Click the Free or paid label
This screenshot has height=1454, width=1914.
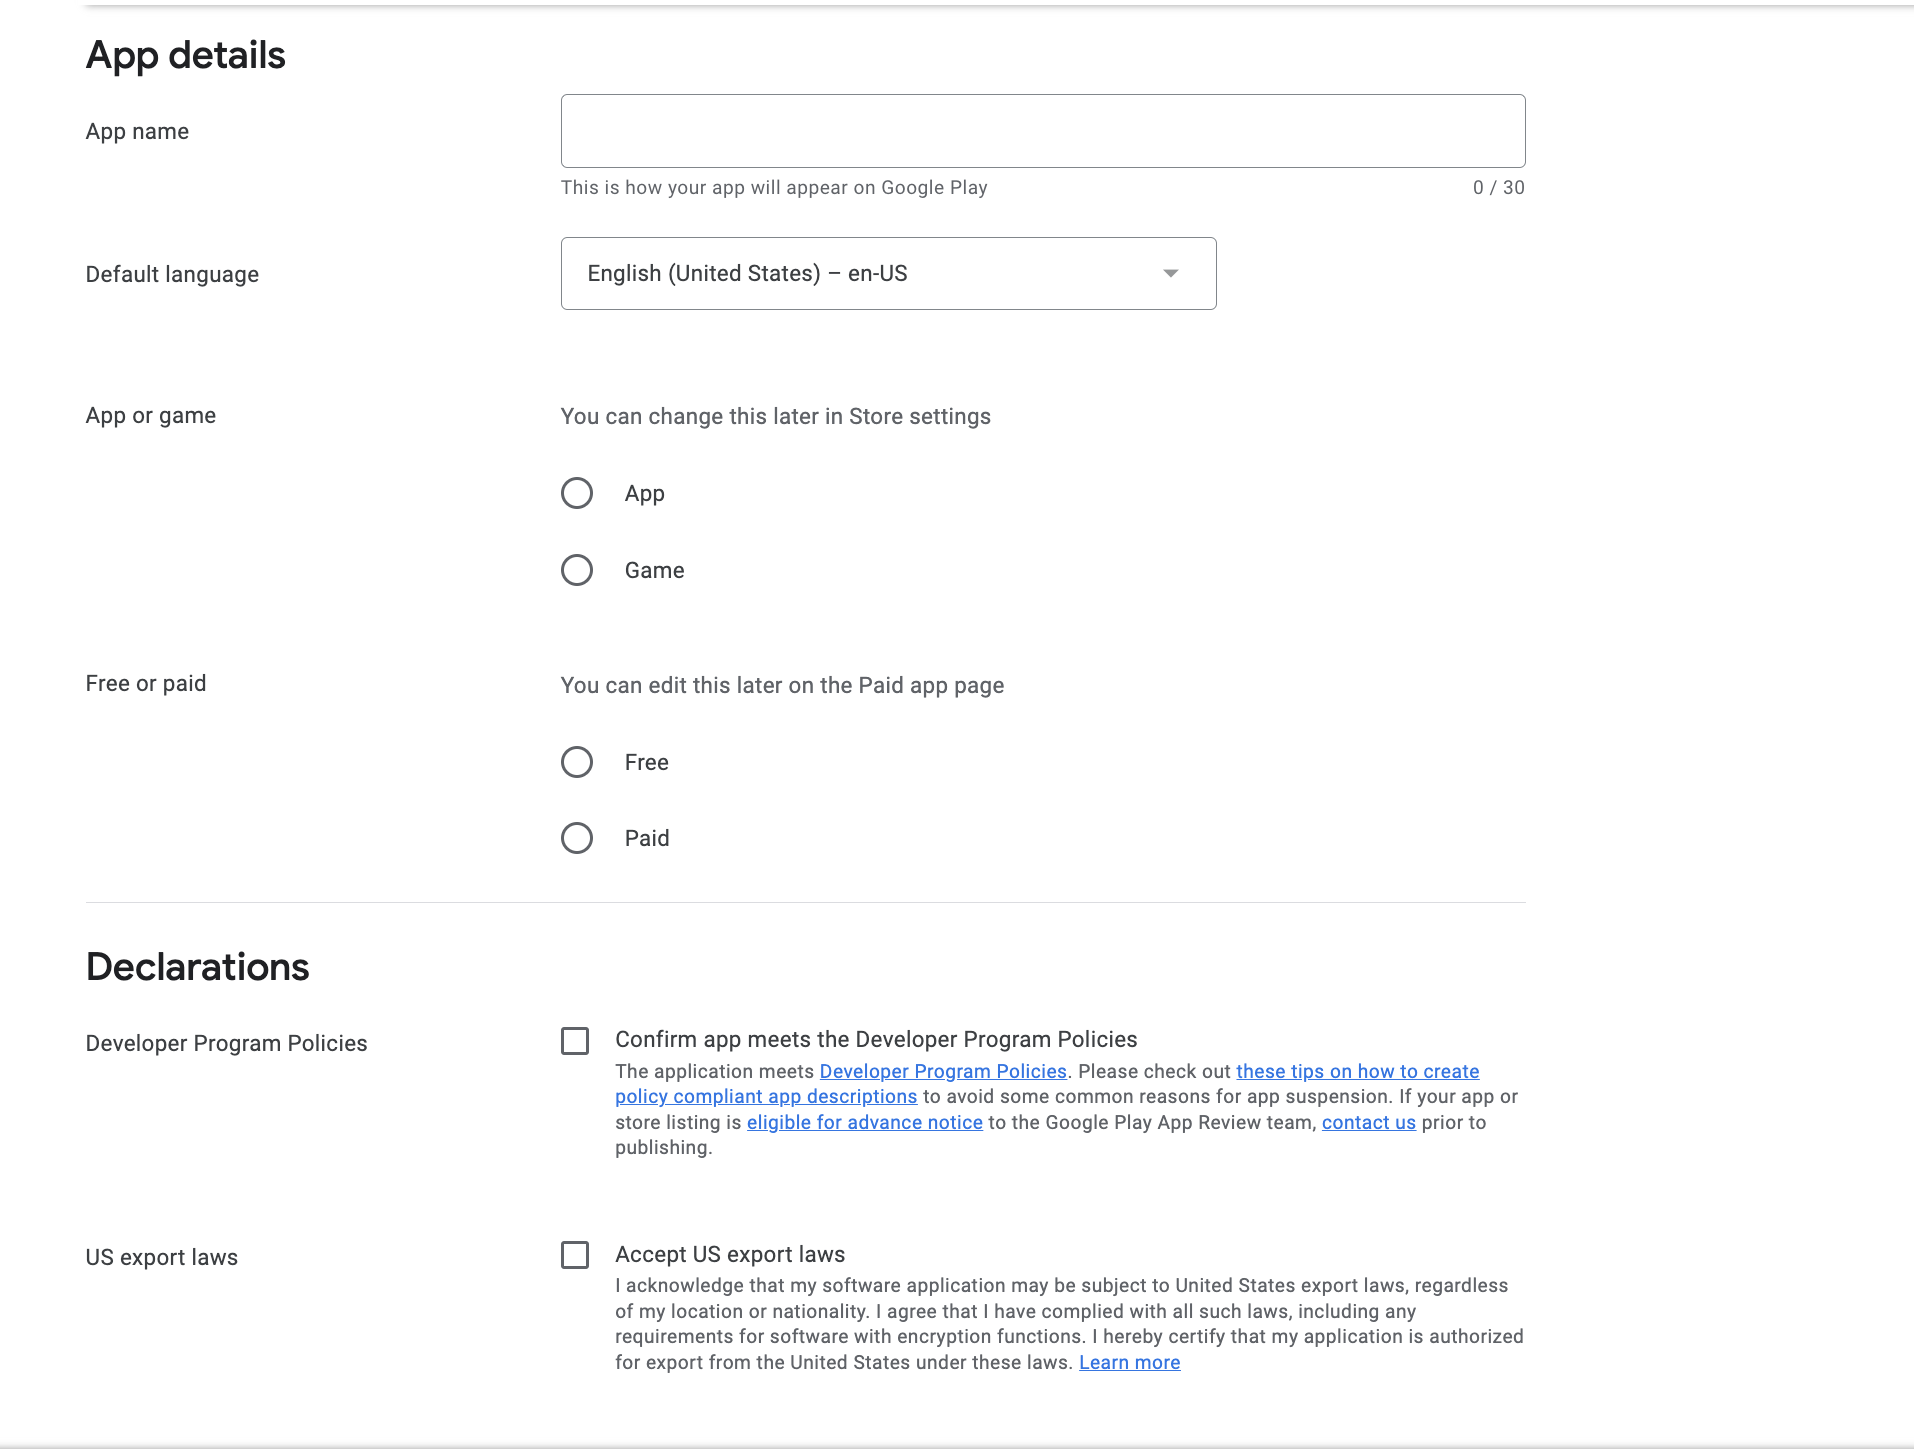(146, 683)
